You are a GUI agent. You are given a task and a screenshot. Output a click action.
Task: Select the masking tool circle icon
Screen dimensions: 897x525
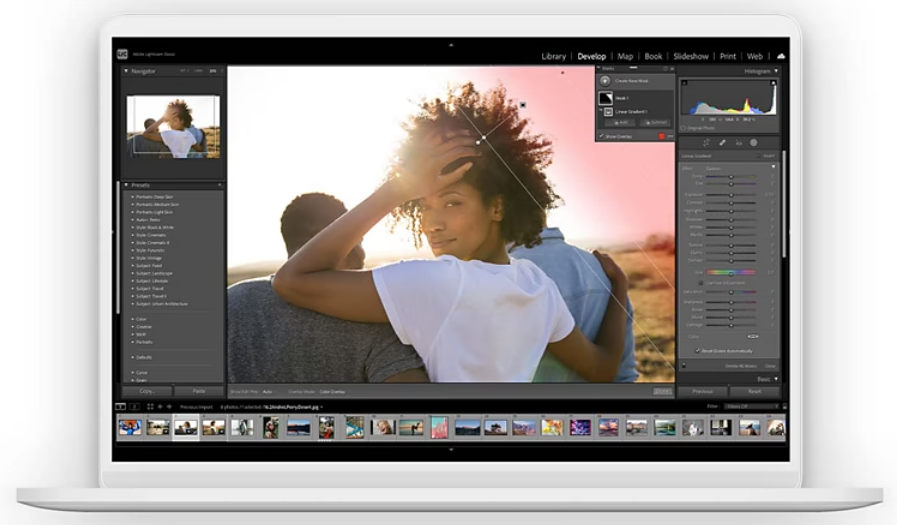pos(754,143)
